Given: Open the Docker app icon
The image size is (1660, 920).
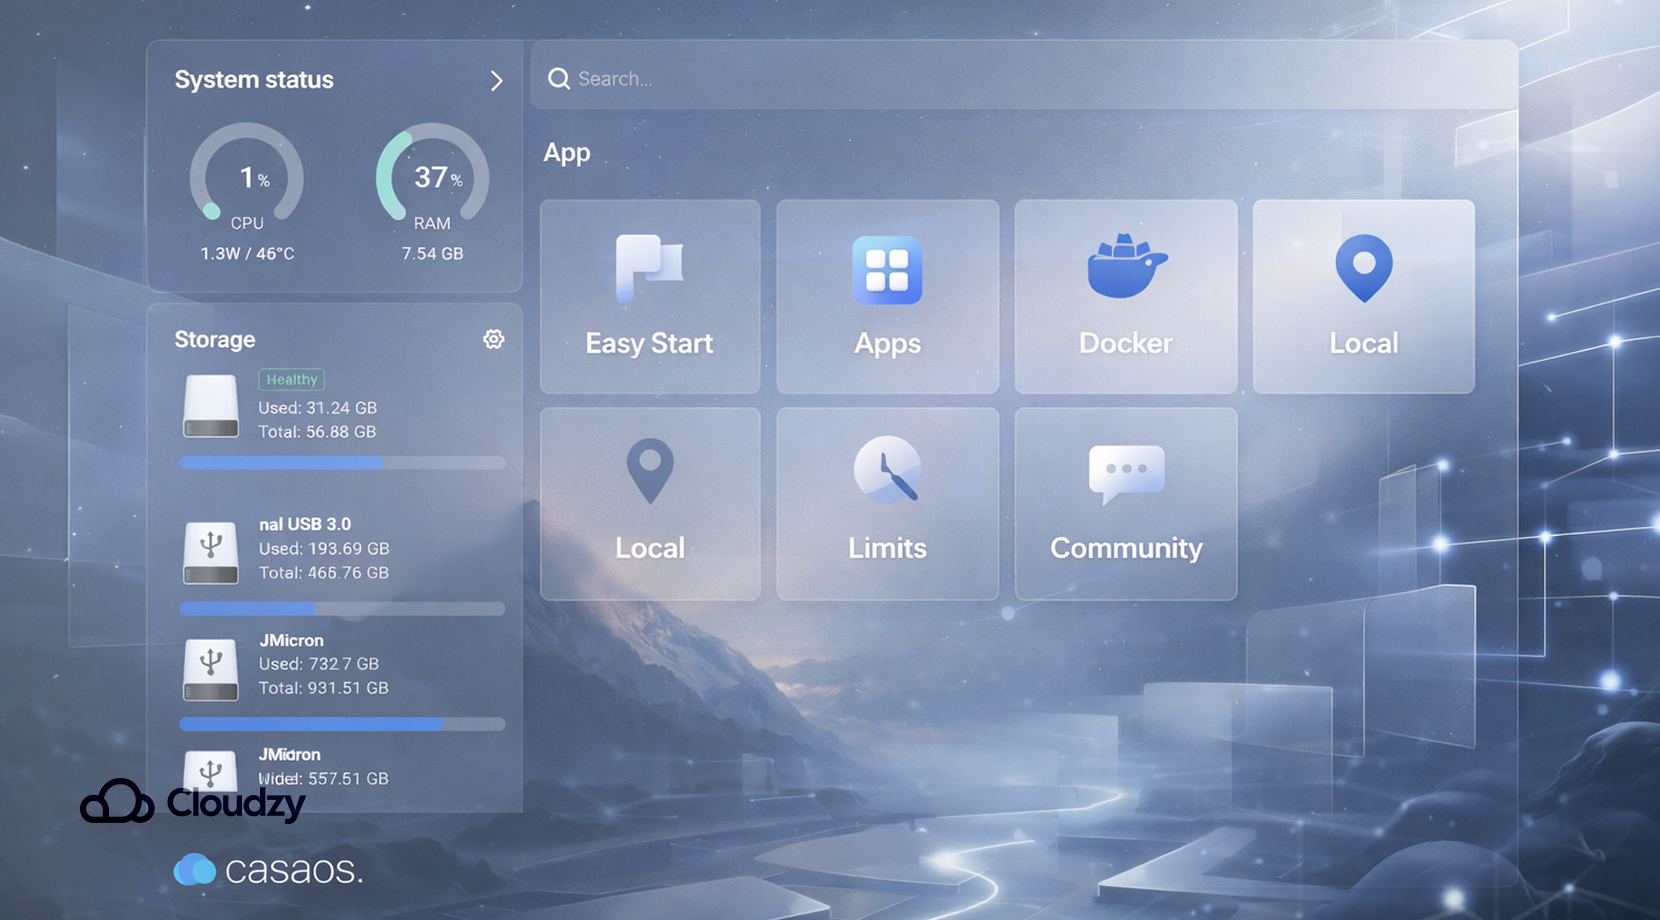Looking at the screenshot, I should 1125,295.
